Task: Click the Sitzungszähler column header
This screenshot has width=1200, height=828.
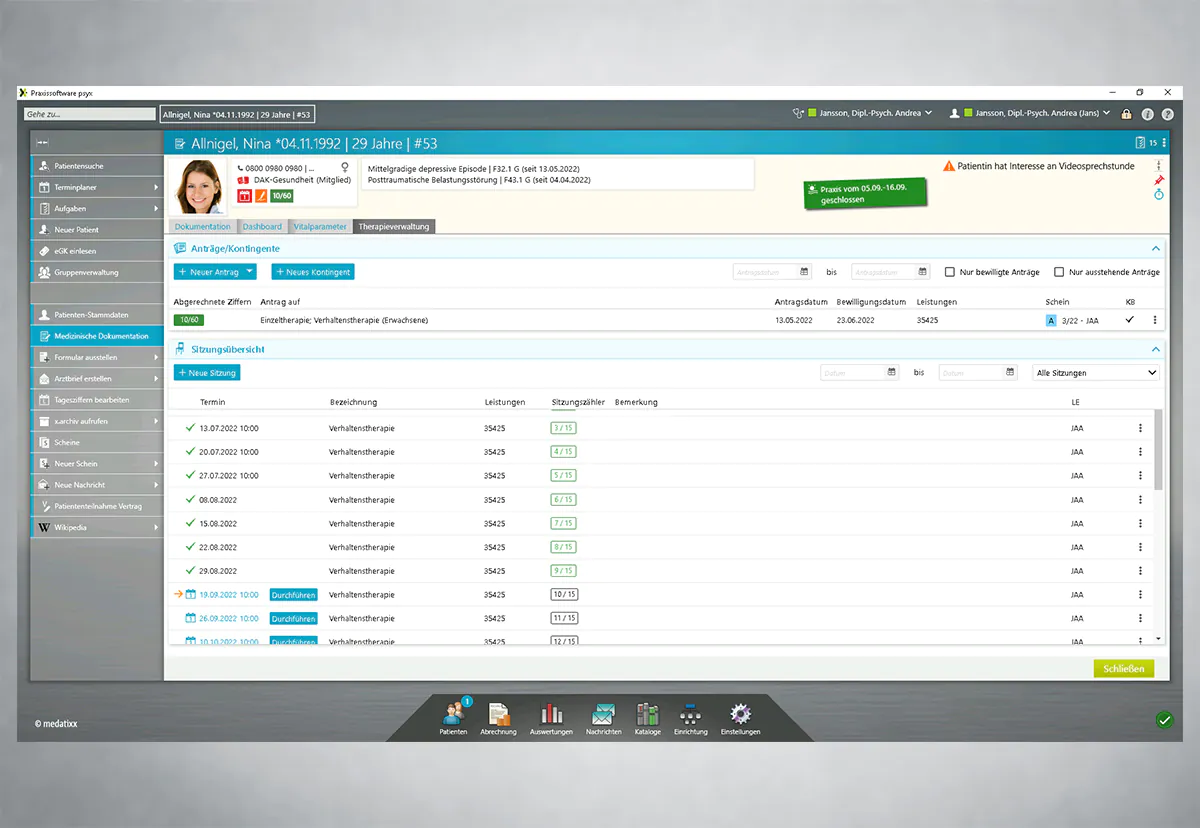Action: click(x=578, y=402)
